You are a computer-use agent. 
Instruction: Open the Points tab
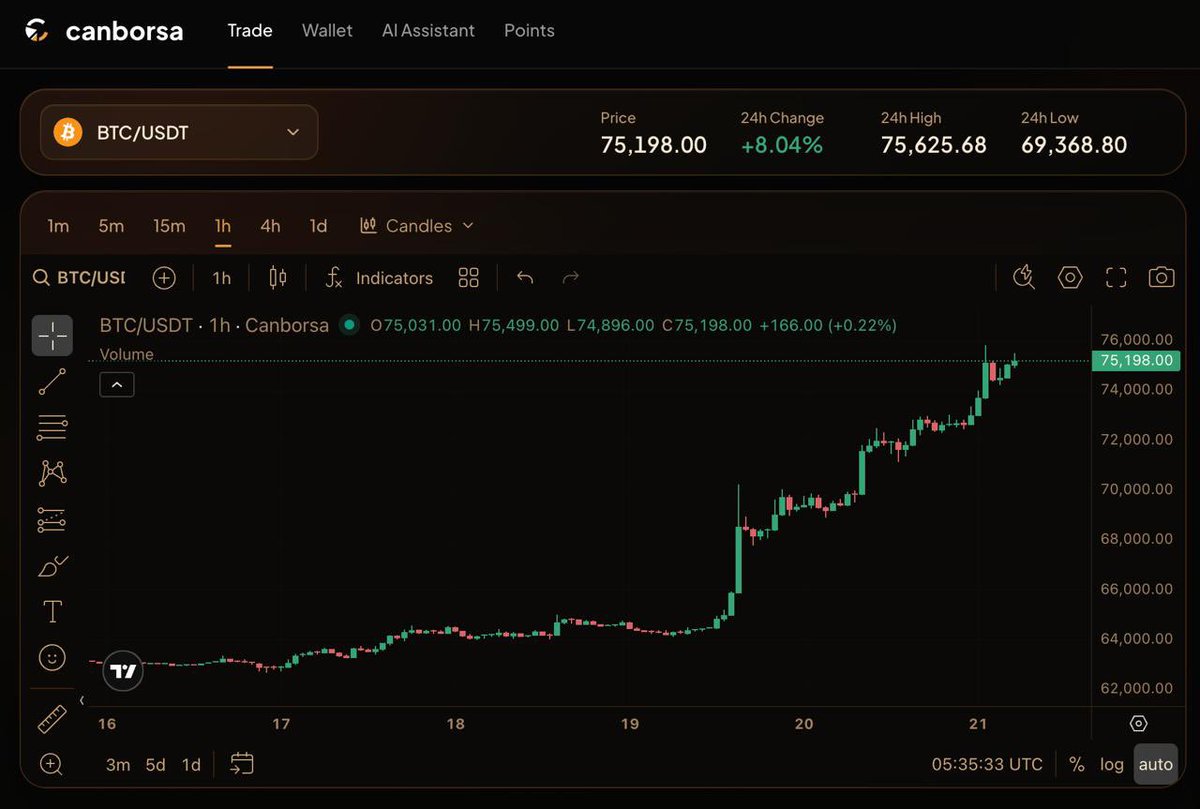coord(529,31)
